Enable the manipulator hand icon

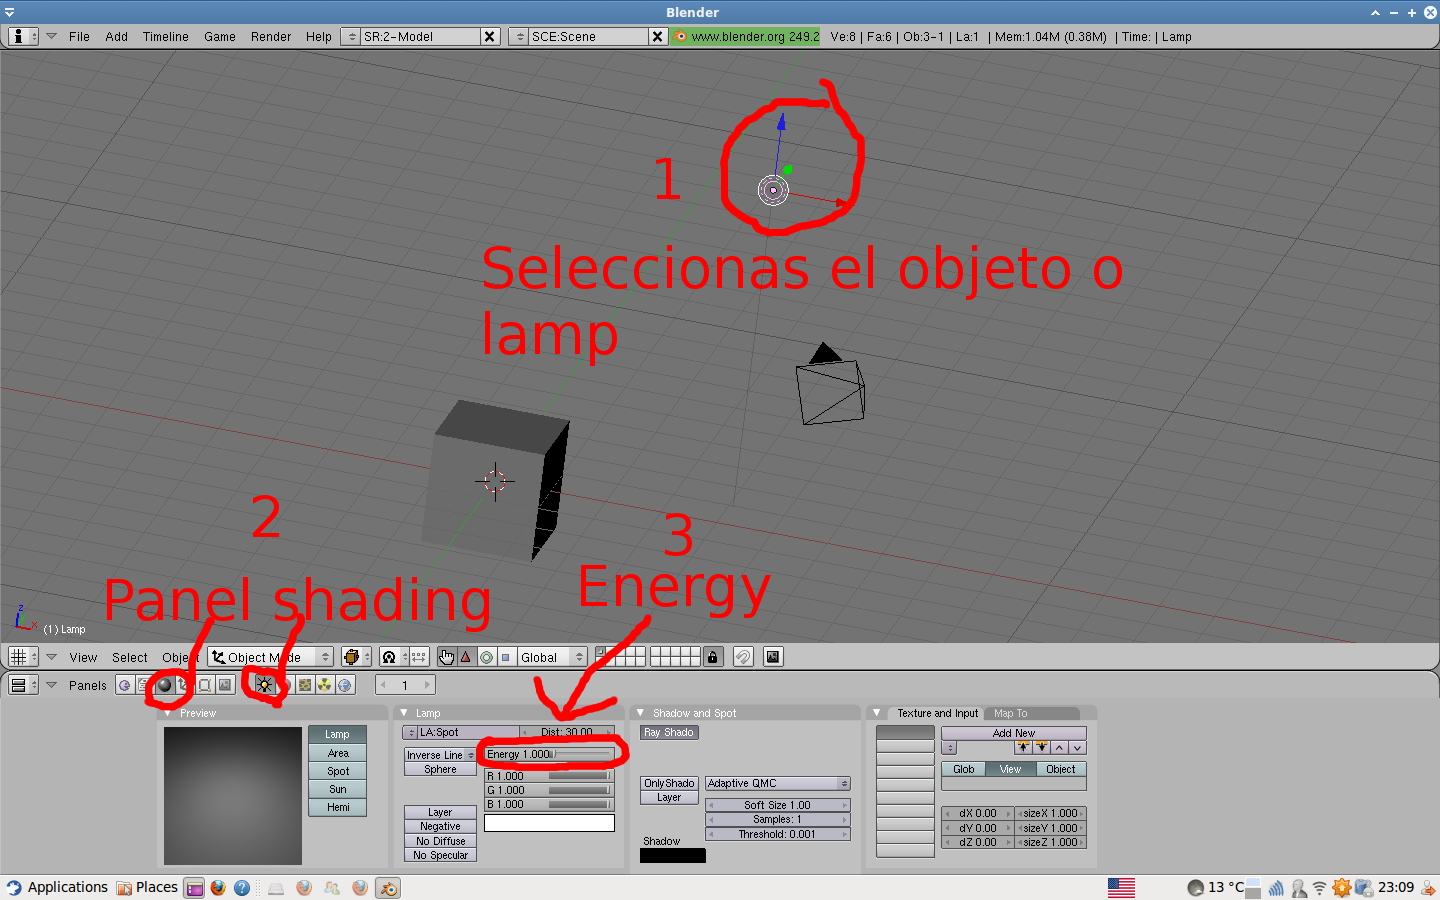pos(446,657)
